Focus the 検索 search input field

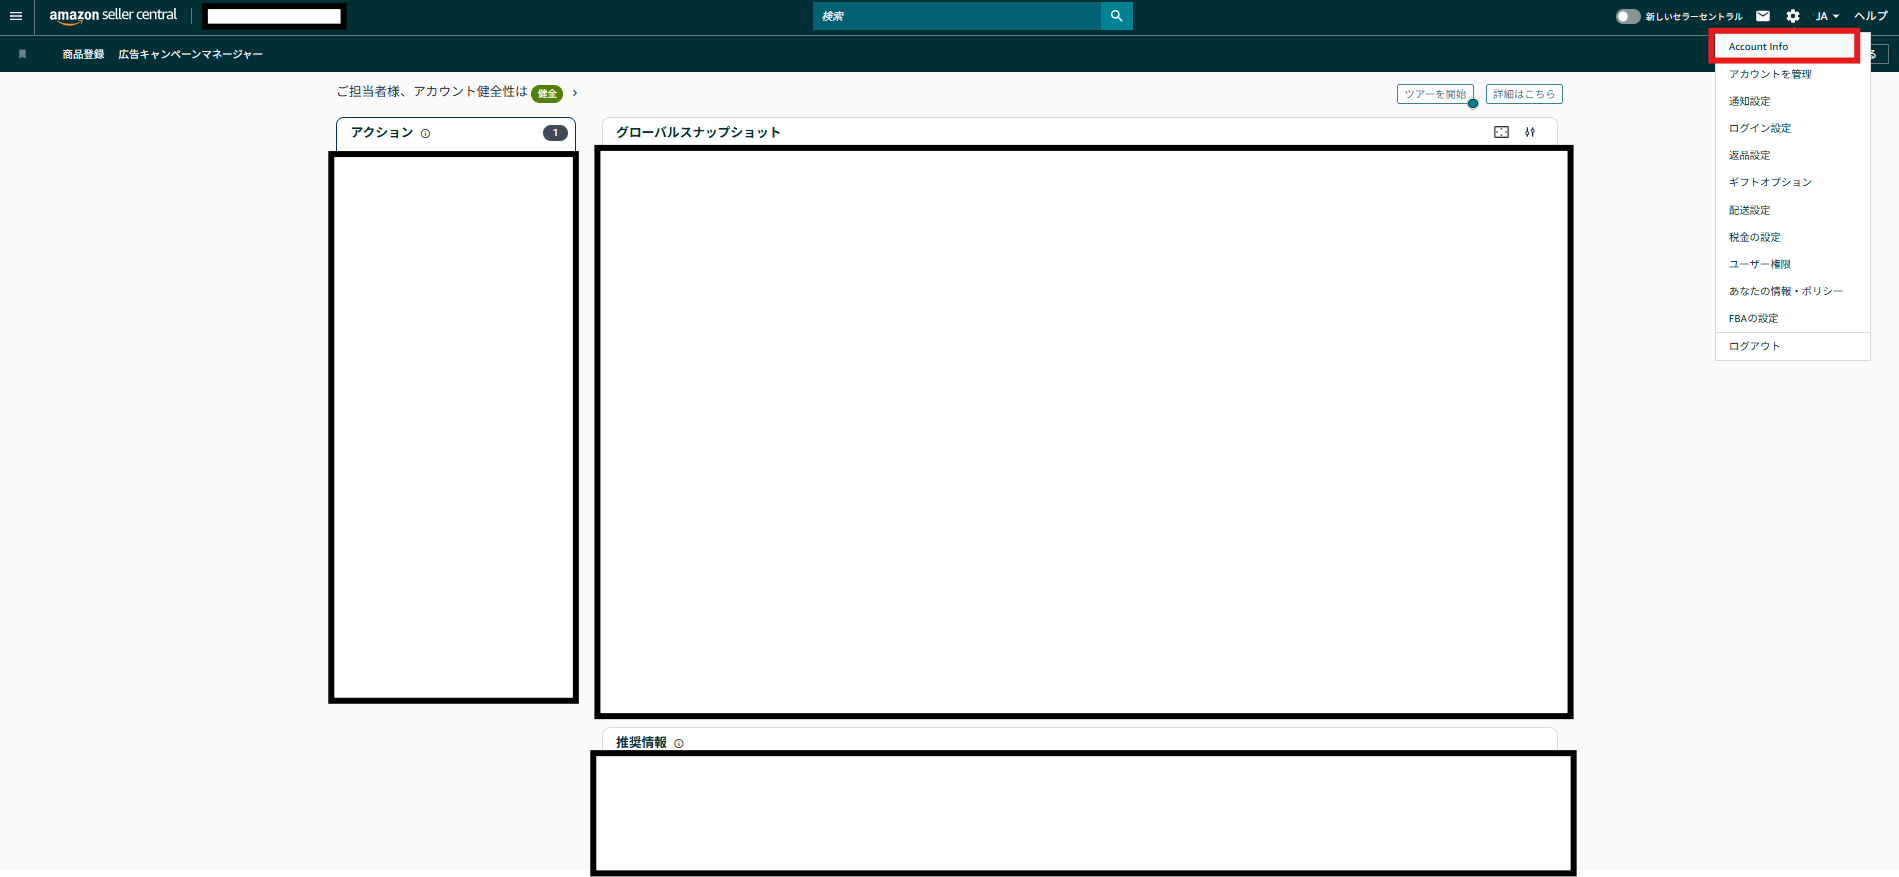(x=957, y=16)
